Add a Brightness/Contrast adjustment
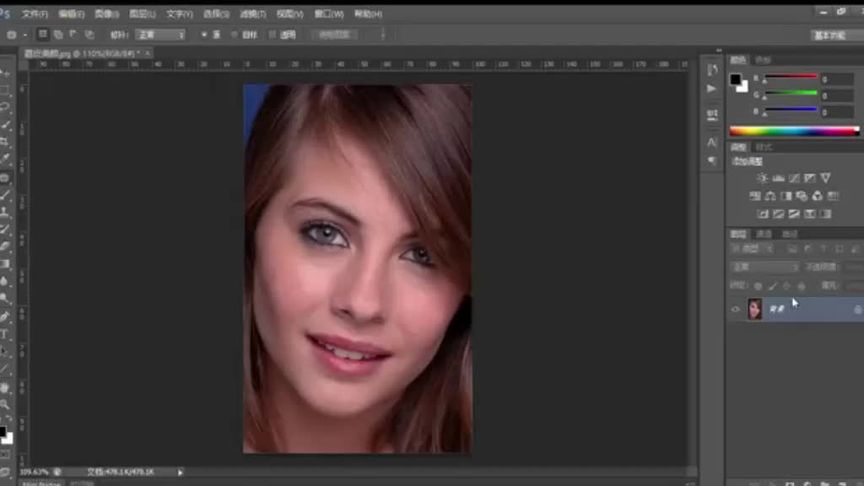Screen dimensions: 864x486 point(762,178)
